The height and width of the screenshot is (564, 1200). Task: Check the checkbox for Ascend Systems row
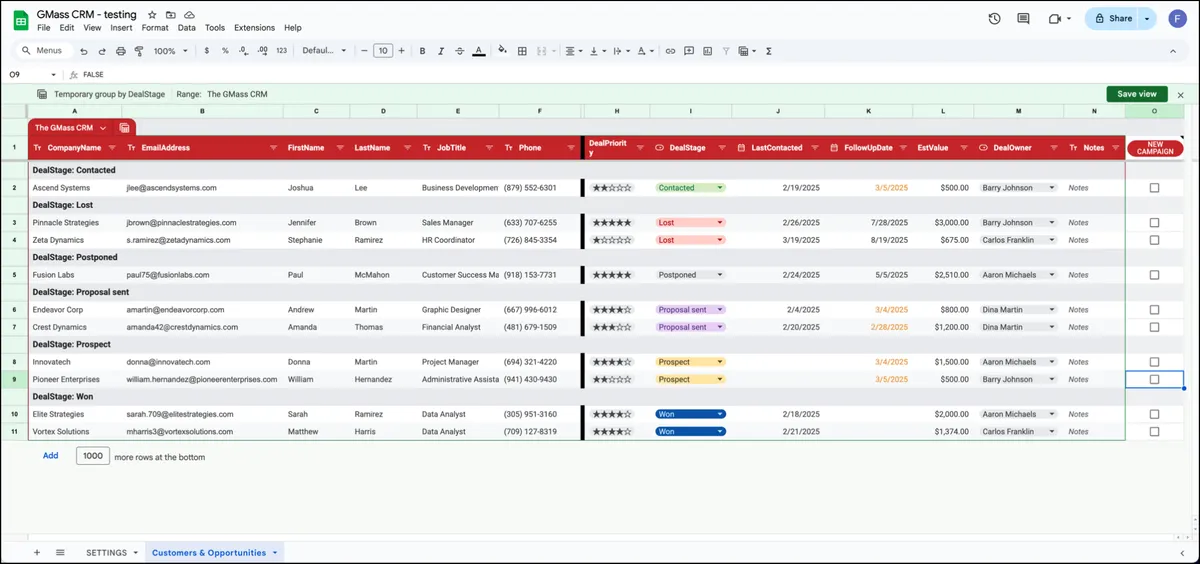[x=1154, y=188]
